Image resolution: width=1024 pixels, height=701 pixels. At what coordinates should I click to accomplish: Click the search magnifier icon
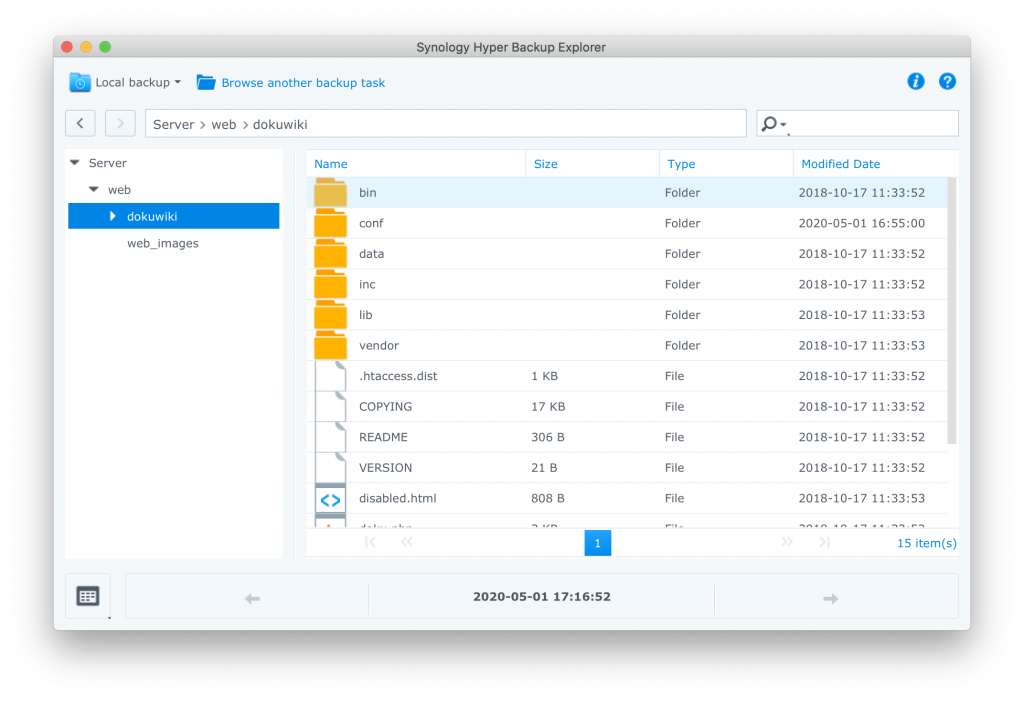[769, 123]
